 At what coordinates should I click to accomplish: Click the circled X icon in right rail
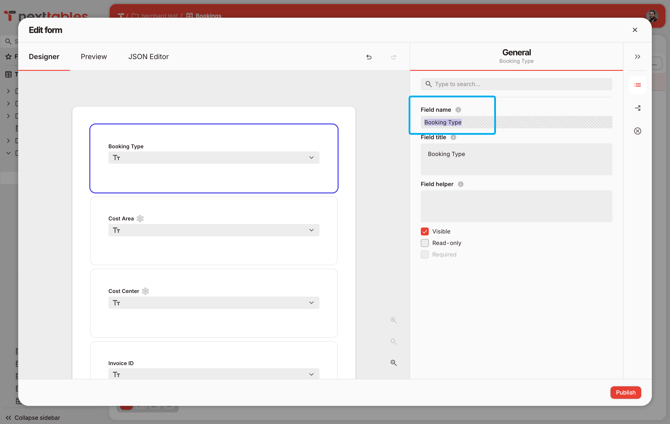point(637,131)
